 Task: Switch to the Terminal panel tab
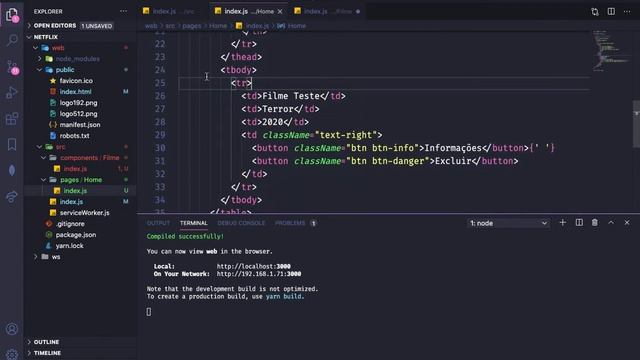pos(193,223)
